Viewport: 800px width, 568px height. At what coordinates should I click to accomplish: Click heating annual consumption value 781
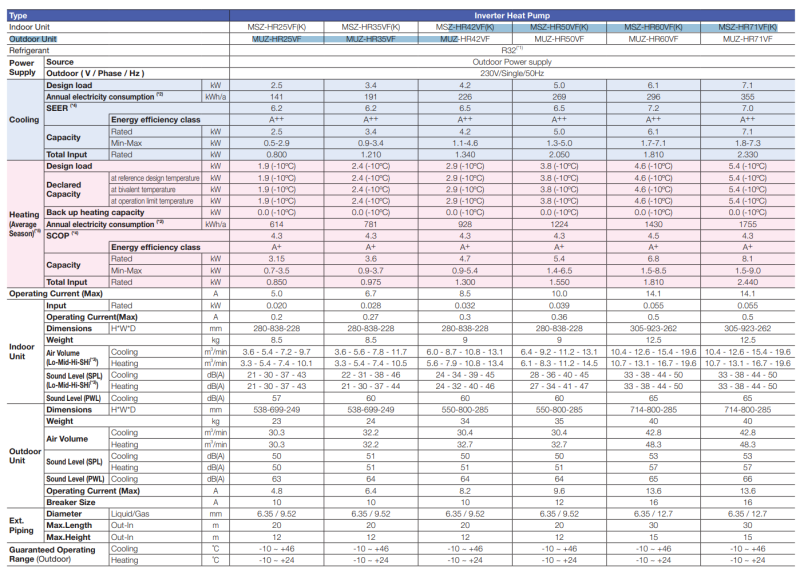(x=371, y=224)
